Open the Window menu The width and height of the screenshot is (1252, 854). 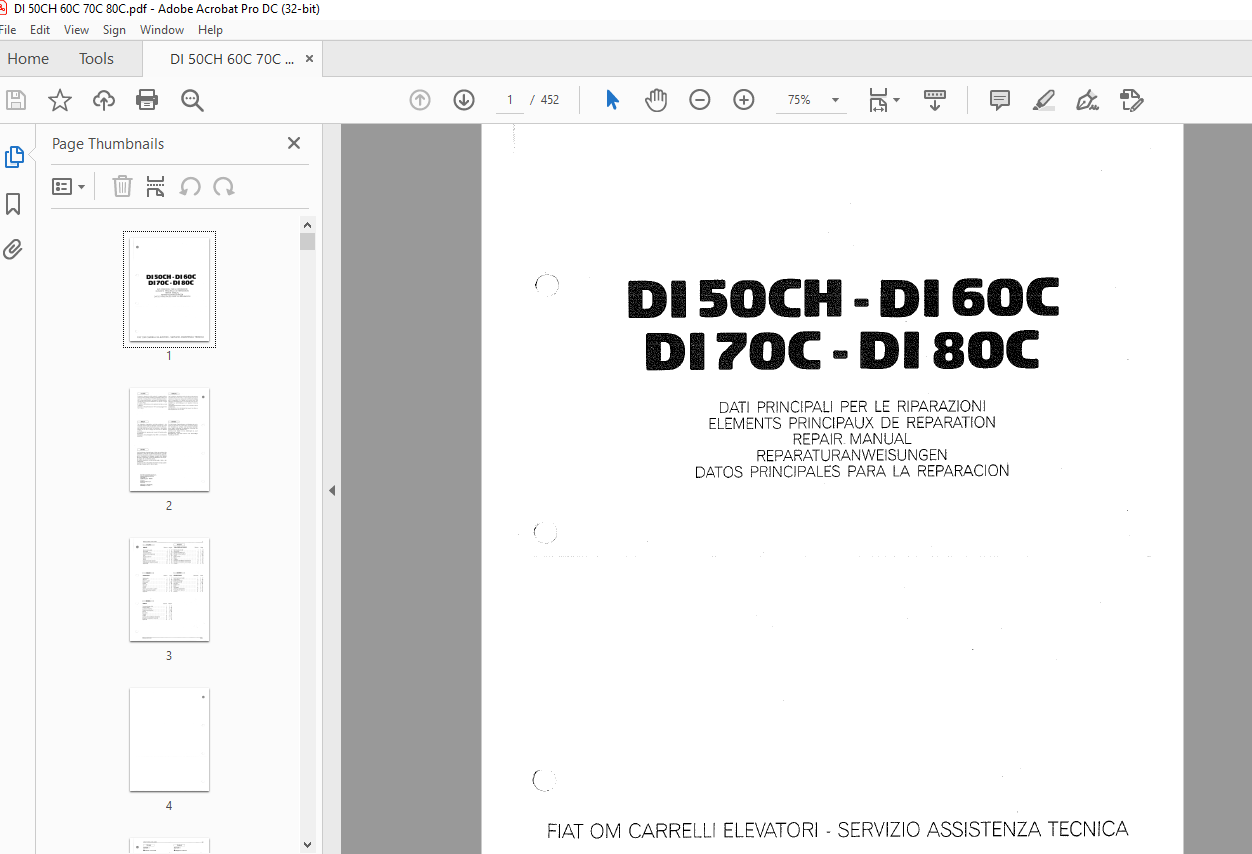(x=162, y=30)
